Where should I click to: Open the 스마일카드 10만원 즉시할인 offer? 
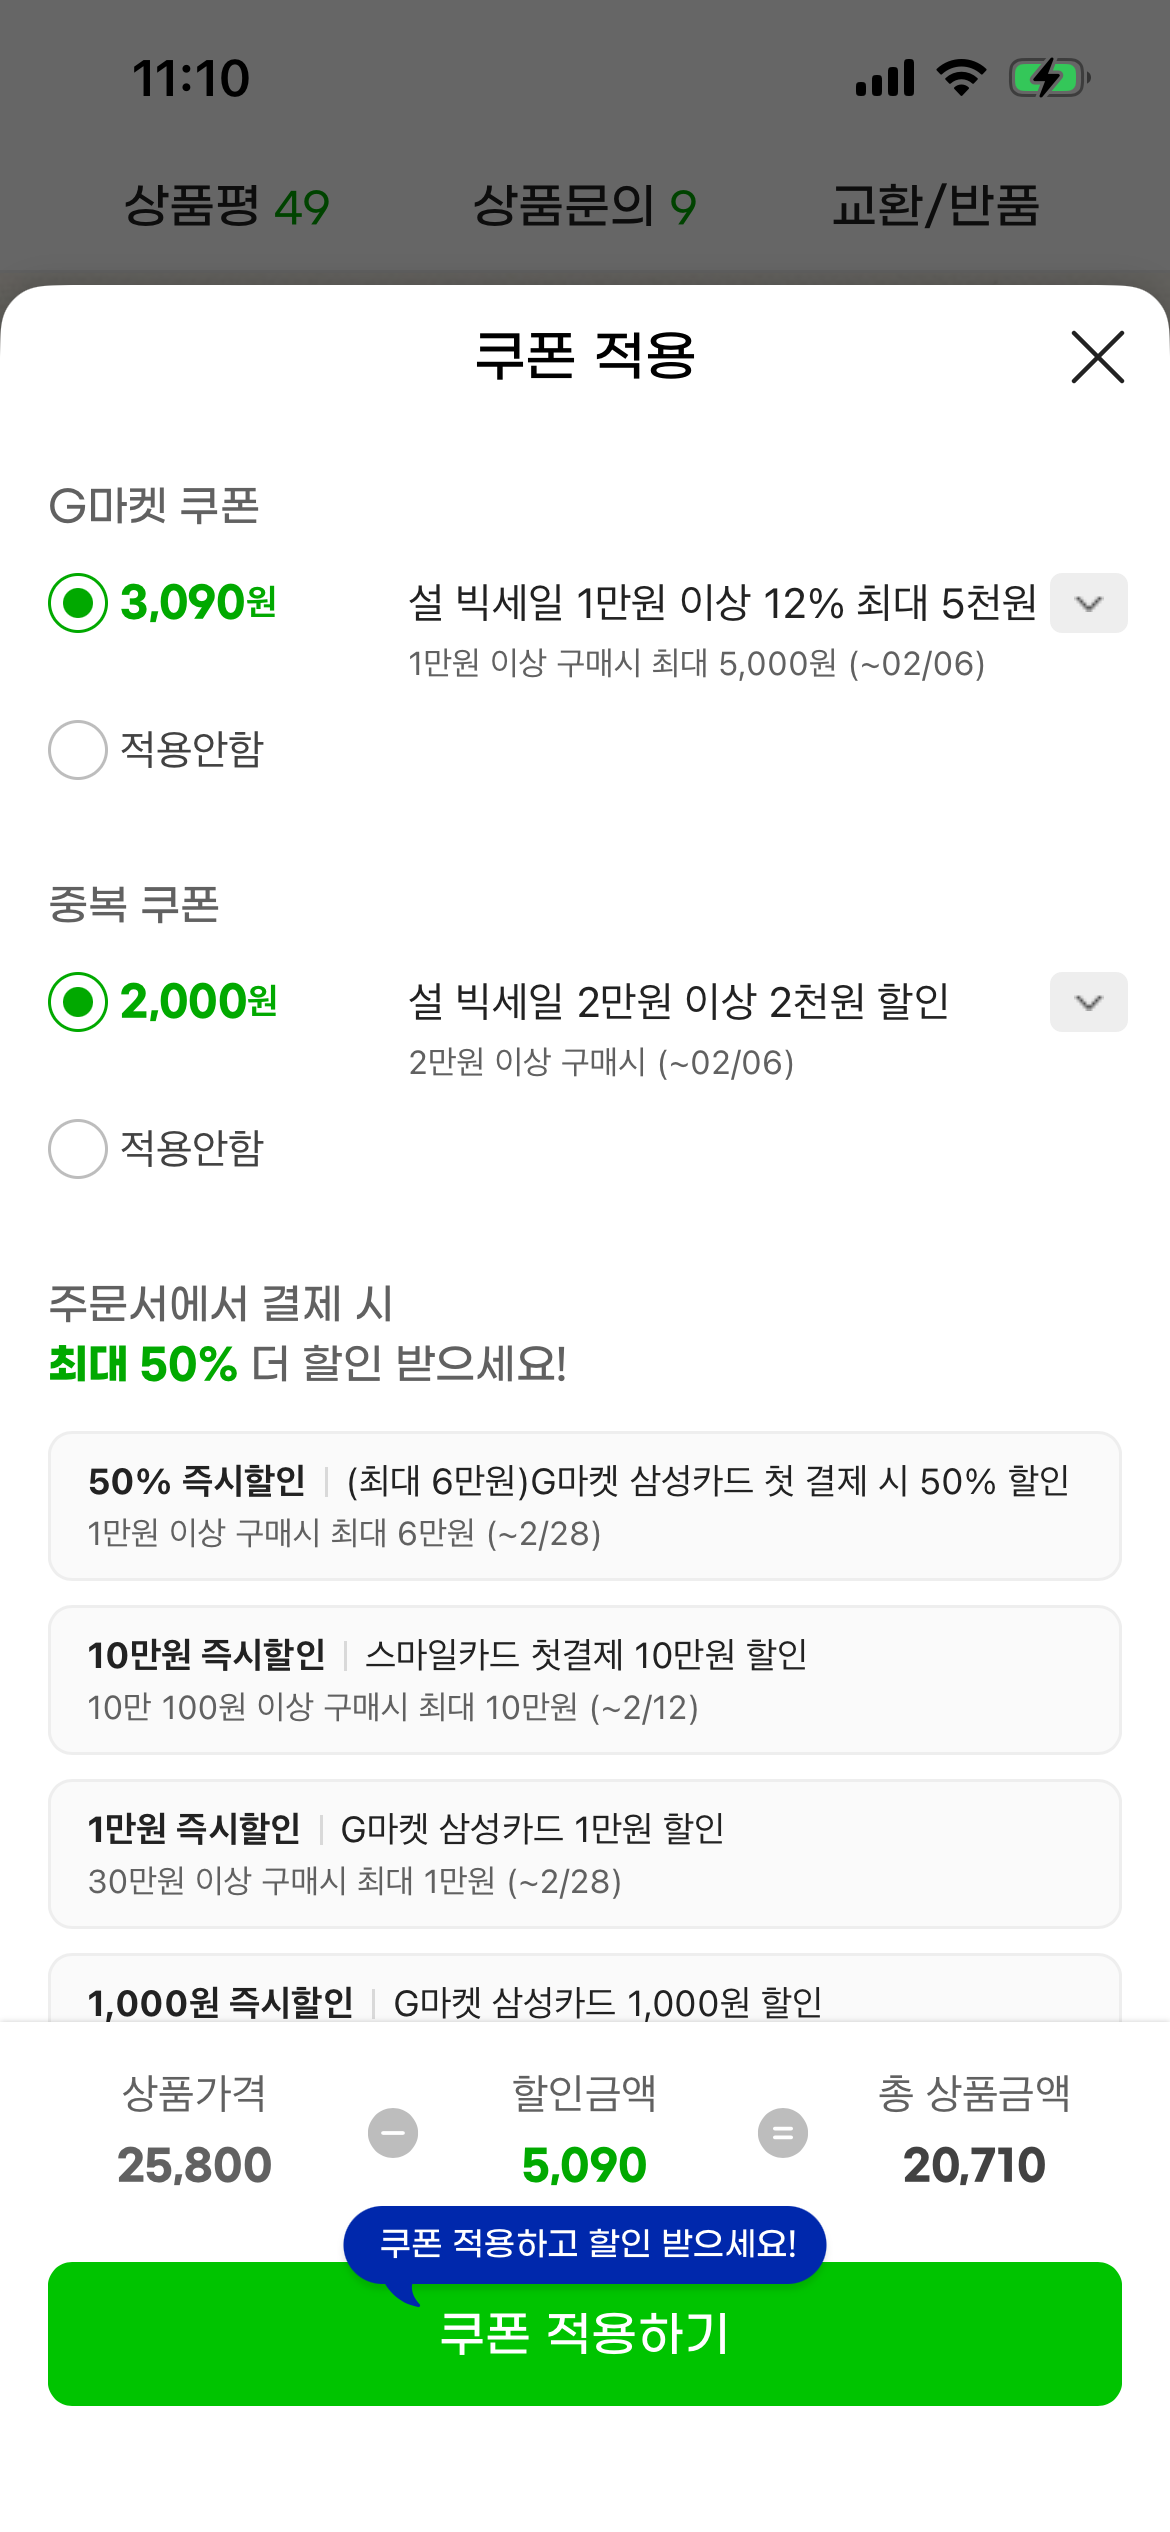tap(585, 1680)
